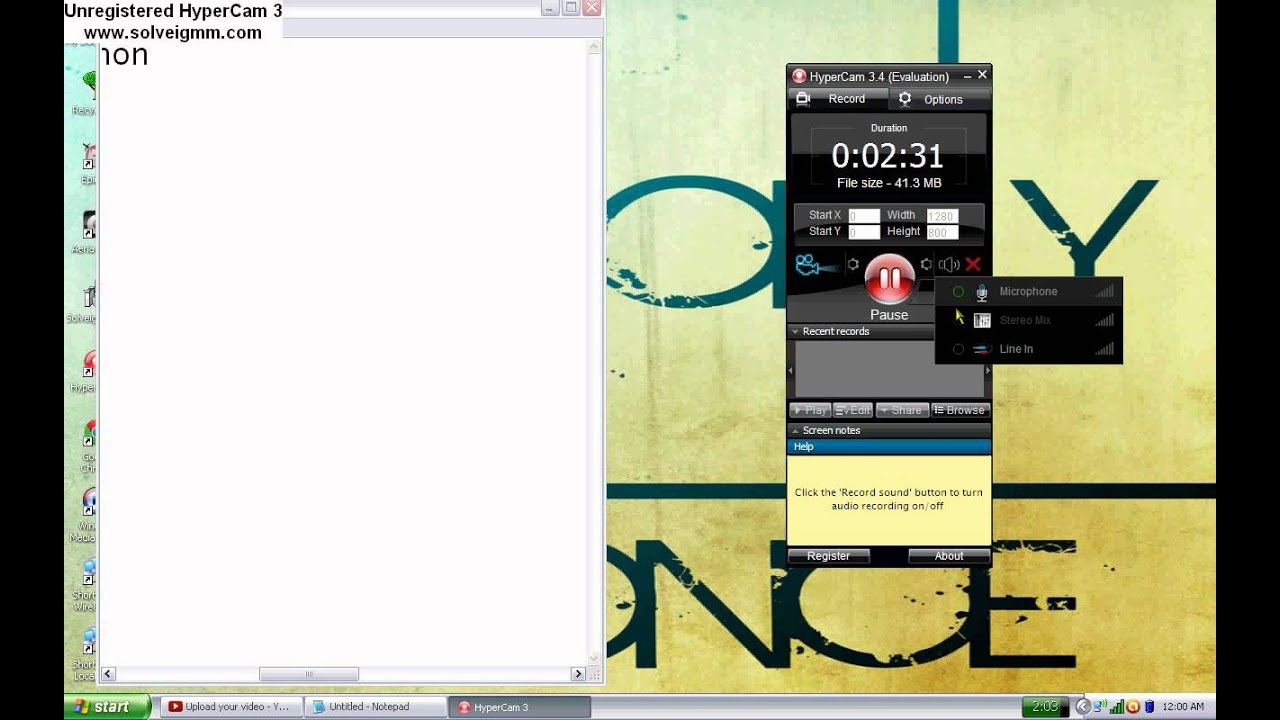
Task: Click the Line In volume level bars
Action: point(1104,349)
